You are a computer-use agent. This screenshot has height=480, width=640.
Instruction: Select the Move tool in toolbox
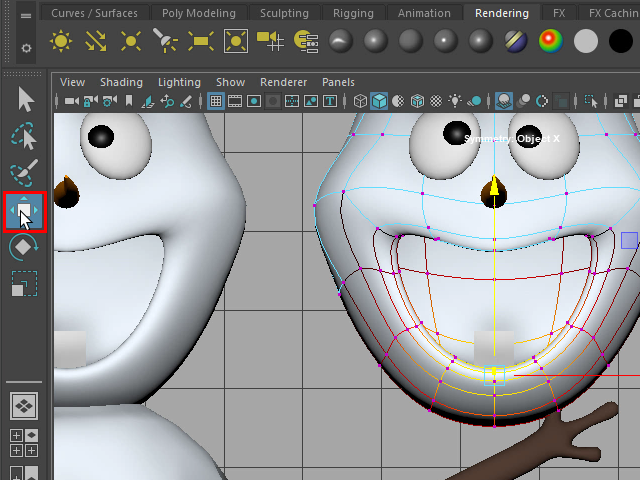[25, 210]
